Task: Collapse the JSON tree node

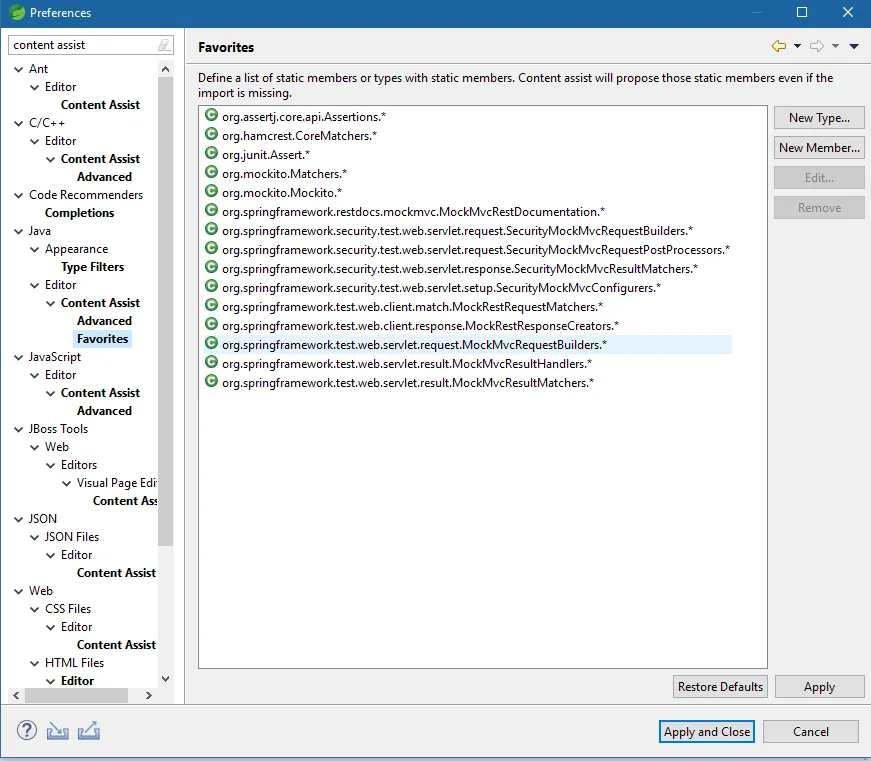Action: tap(18, 519)
